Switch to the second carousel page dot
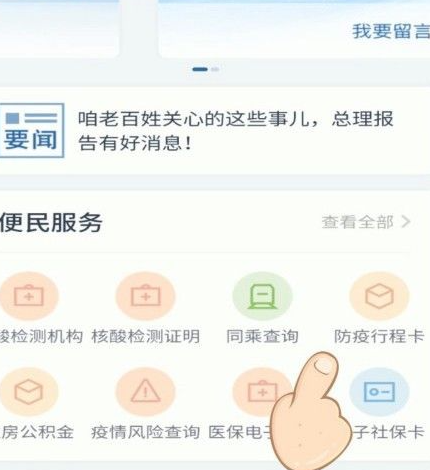Screen dimensions: 430x470 215,69
